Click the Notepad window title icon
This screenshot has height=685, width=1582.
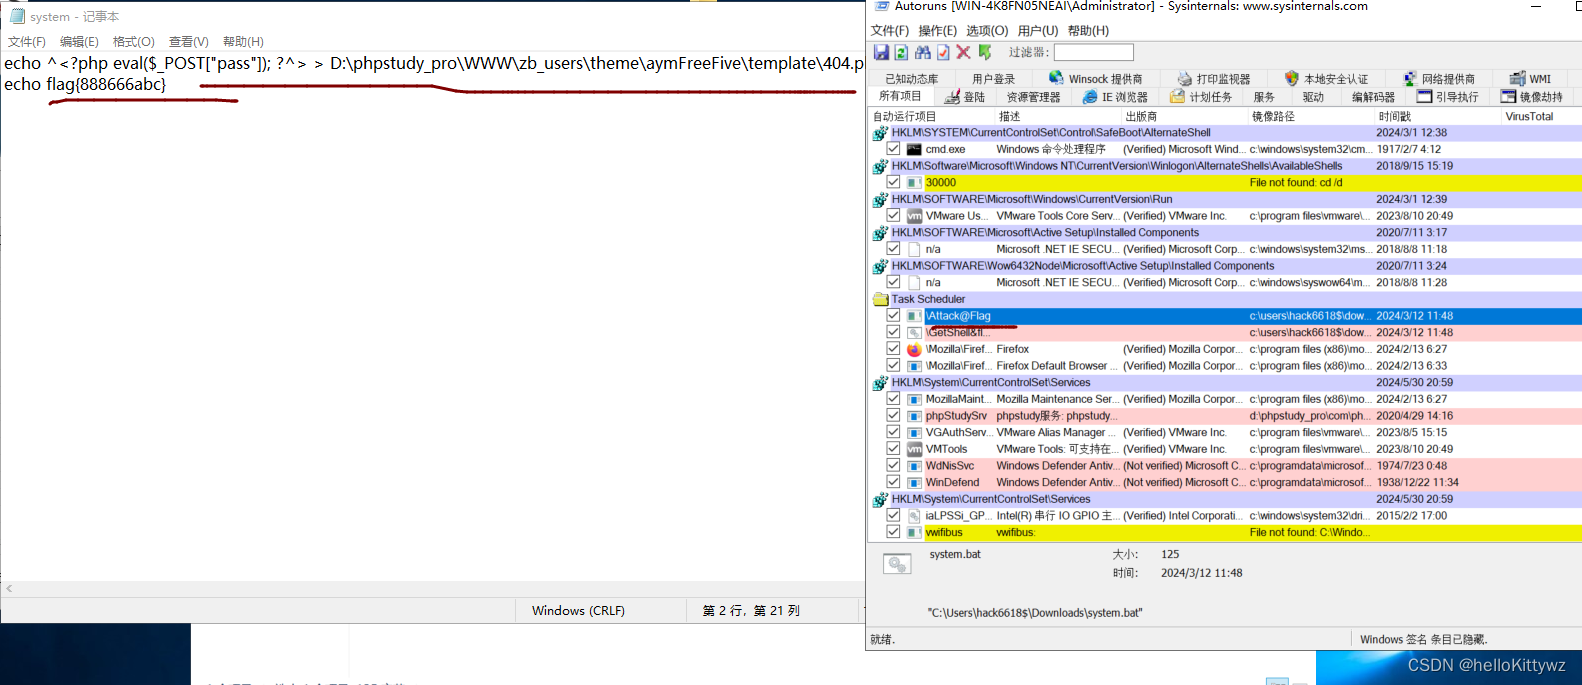coord(17,16)
